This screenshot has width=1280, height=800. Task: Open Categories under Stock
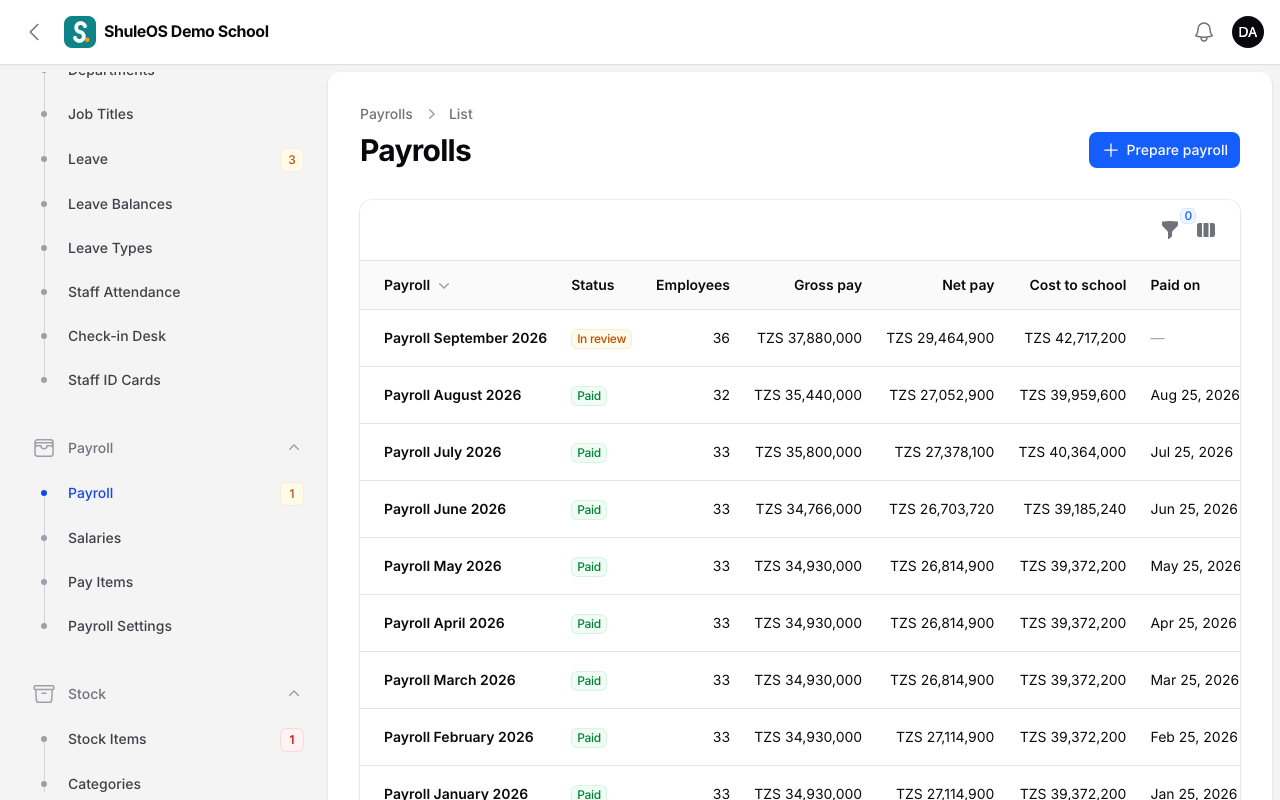tap(104, 784)
